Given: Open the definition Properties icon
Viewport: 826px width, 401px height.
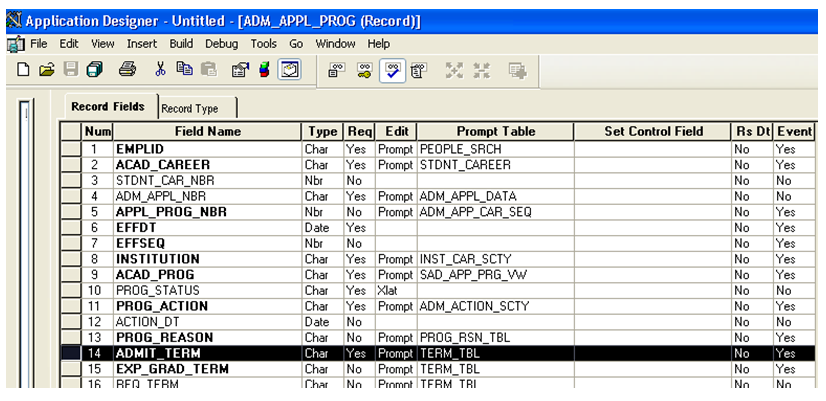Looking at the screenshot, I should click(x=240, y=70).
